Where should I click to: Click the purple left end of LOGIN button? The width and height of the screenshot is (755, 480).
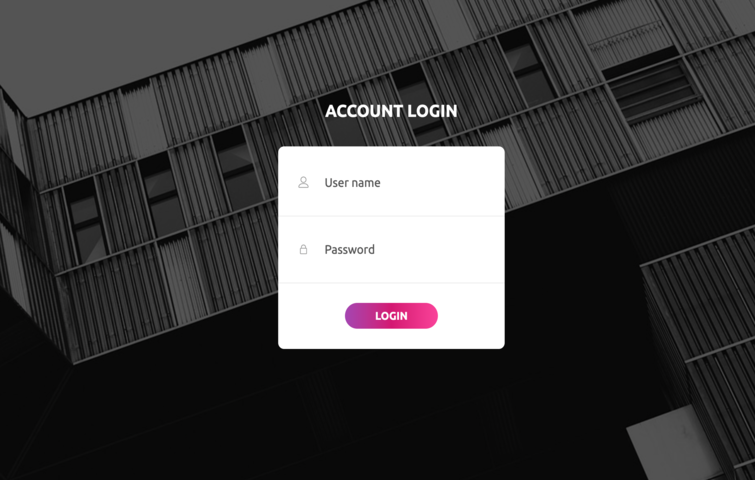tap(356, 316)
